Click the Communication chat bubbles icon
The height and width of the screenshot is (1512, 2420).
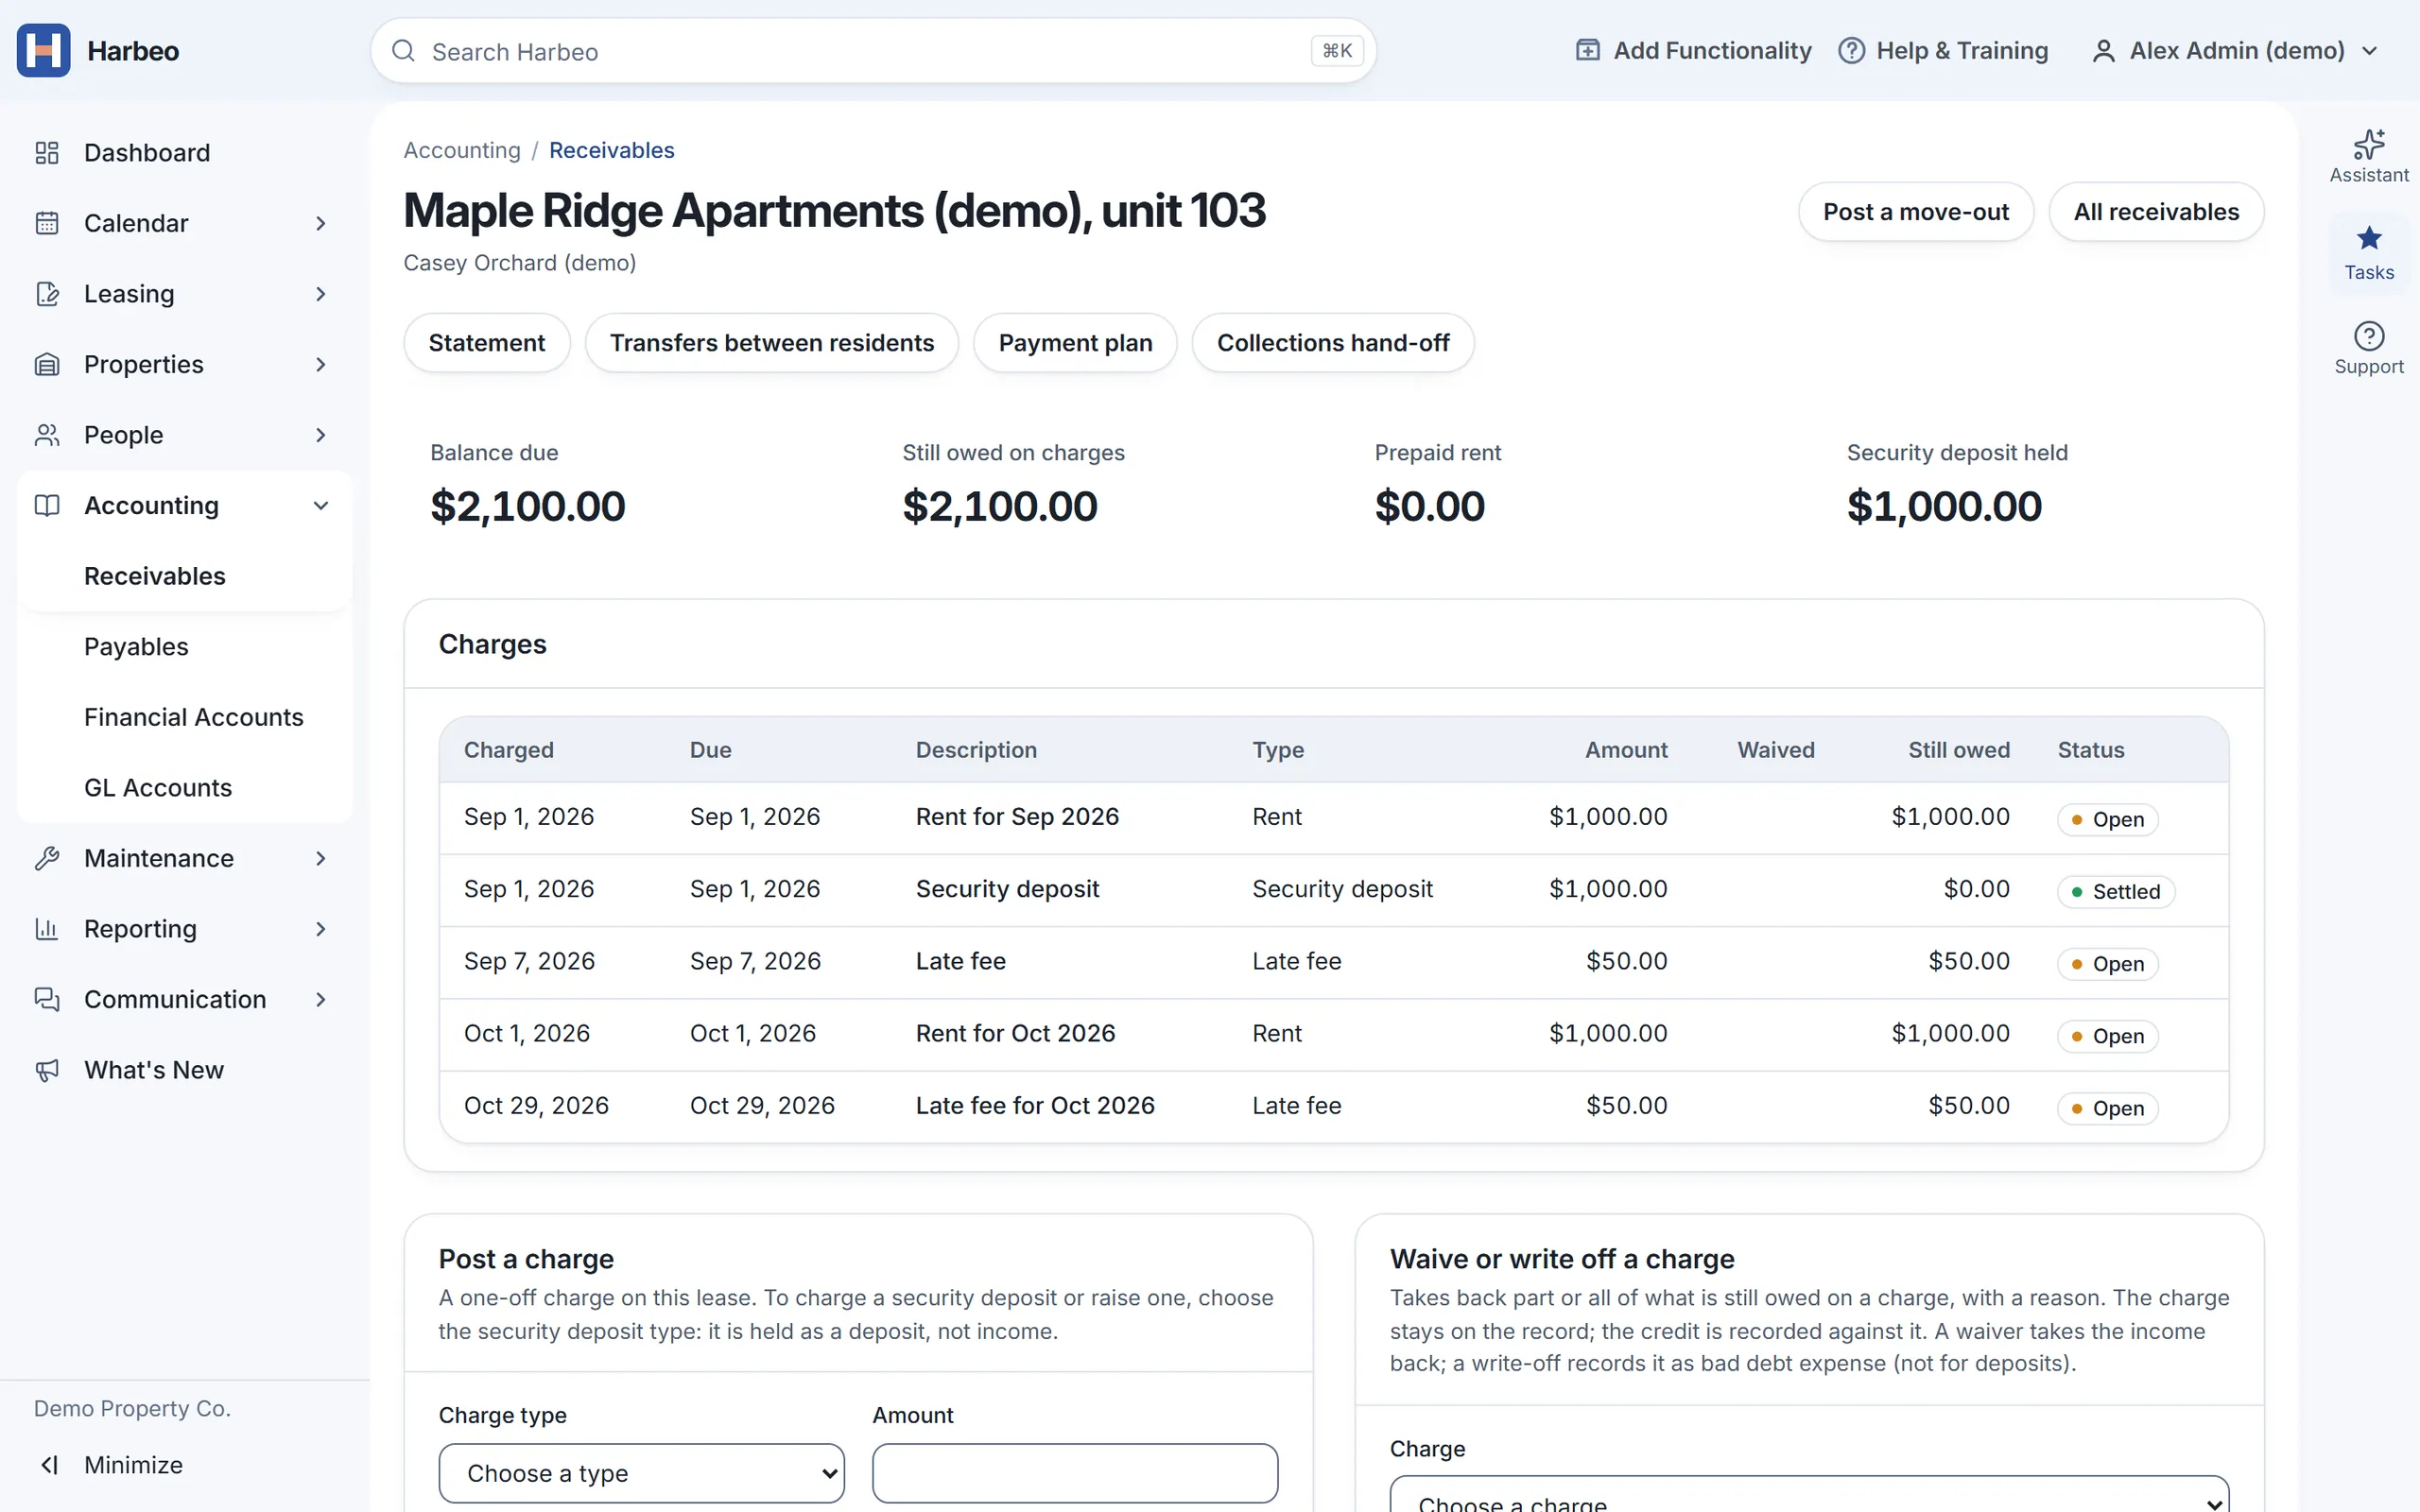[x=47, y=999]
